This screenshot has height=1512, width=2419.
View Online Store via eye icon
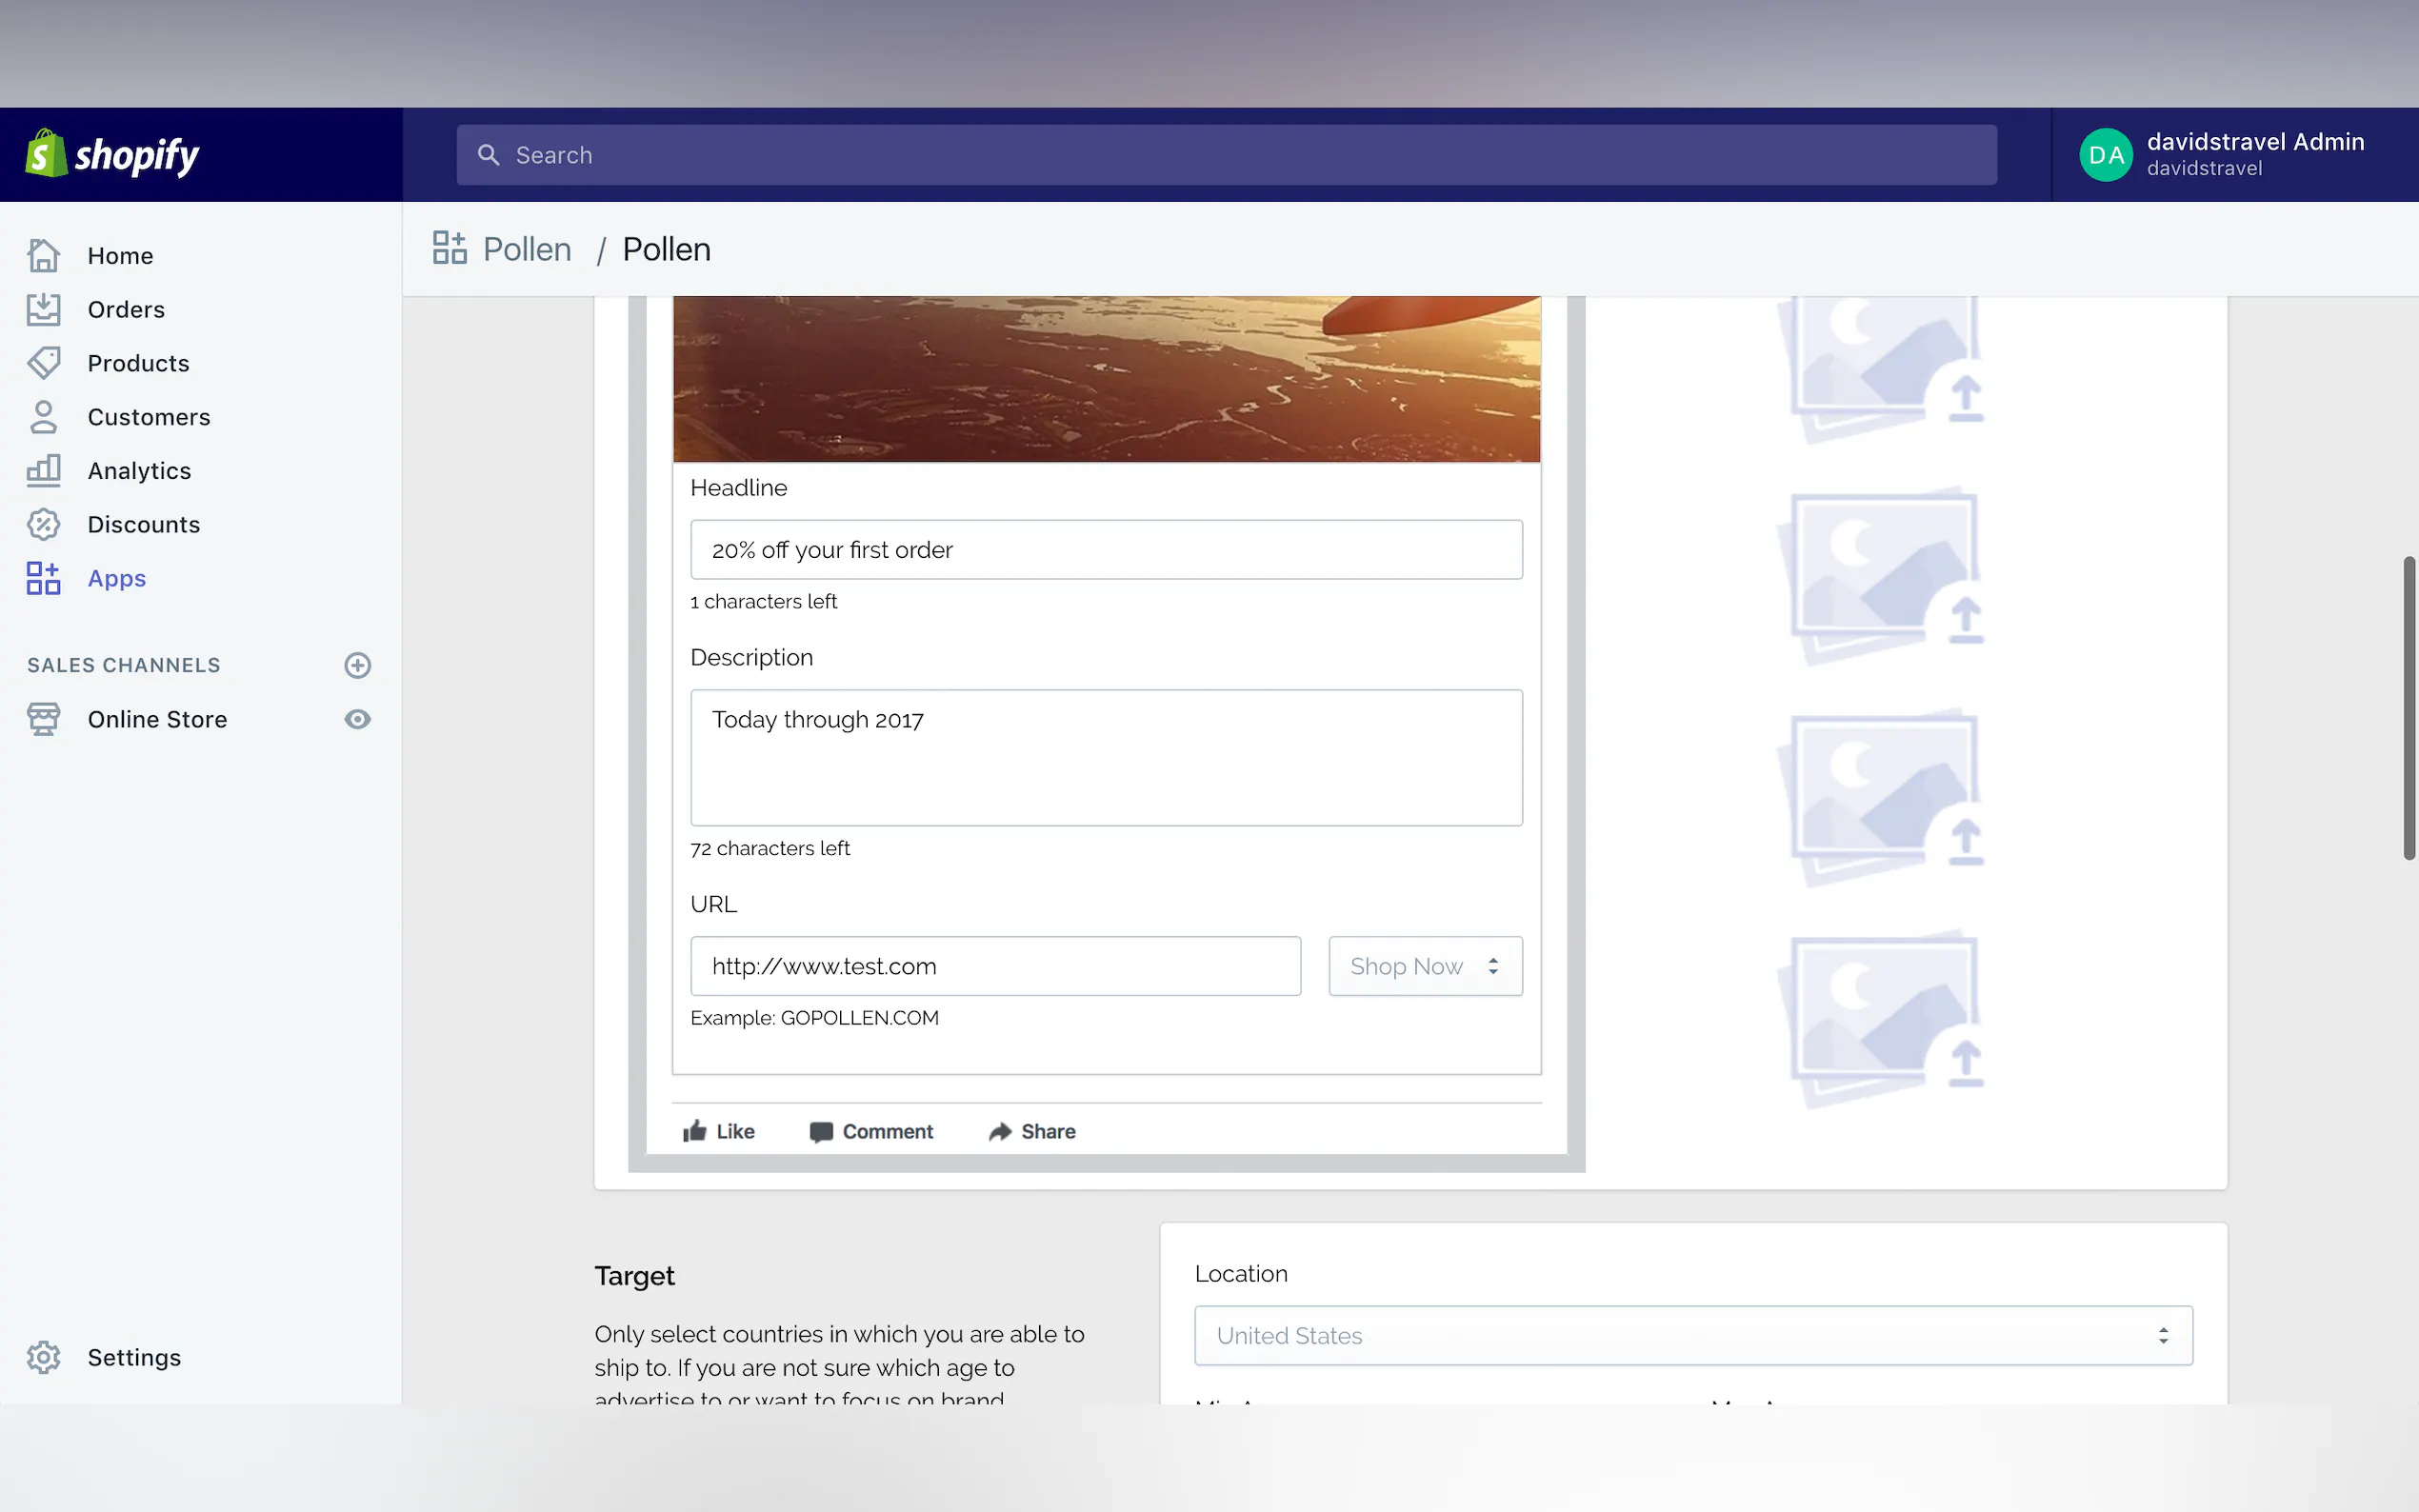click(357, 719)
